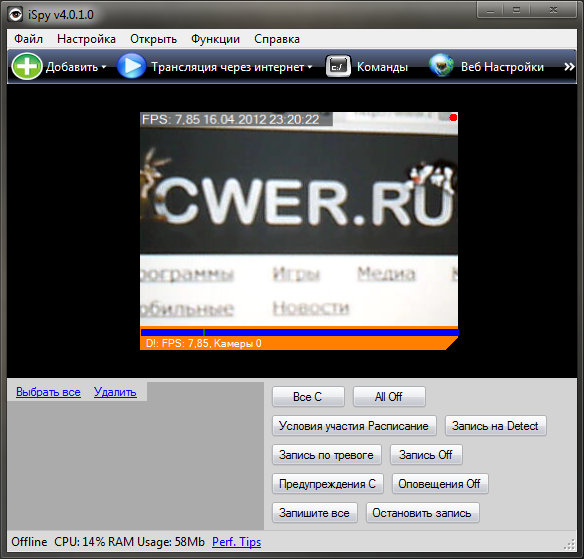Click the green plus Add icon
This screenshot has width=584, height=559.
[26, 67]
